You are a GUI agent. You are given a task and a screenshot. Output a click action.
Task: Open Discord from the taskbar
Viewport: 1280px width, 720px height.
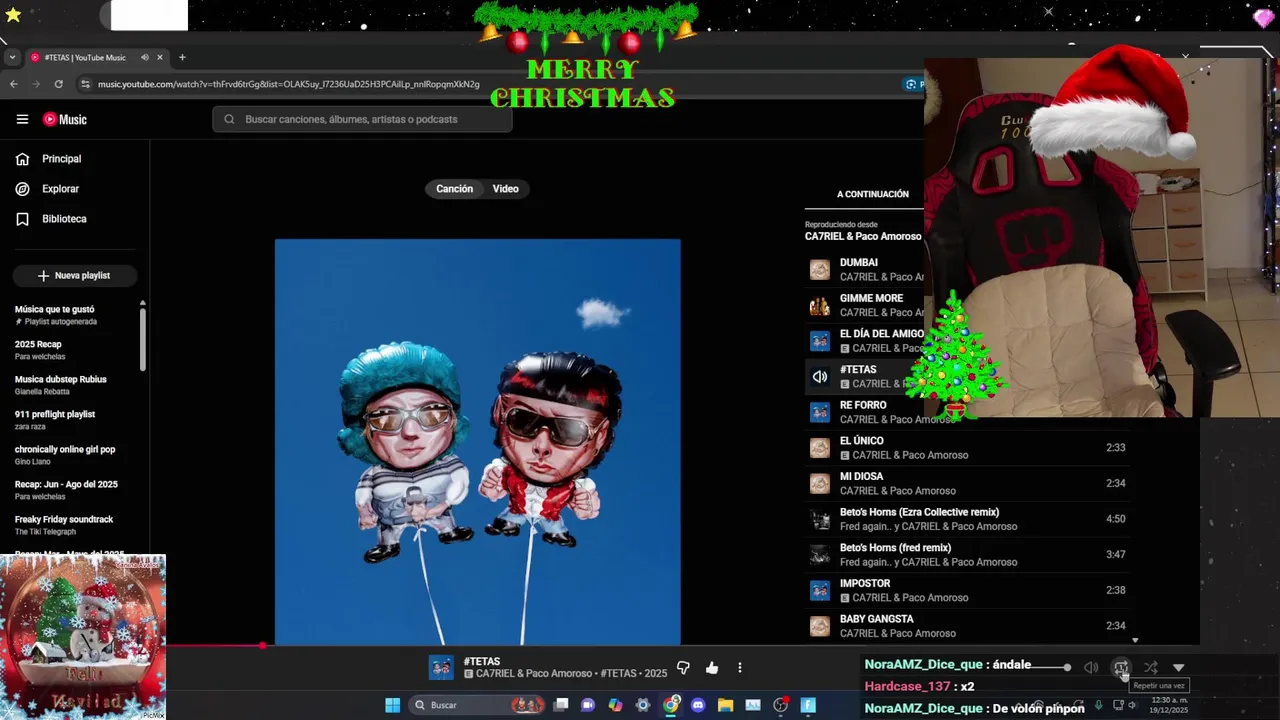click(698, 705)
